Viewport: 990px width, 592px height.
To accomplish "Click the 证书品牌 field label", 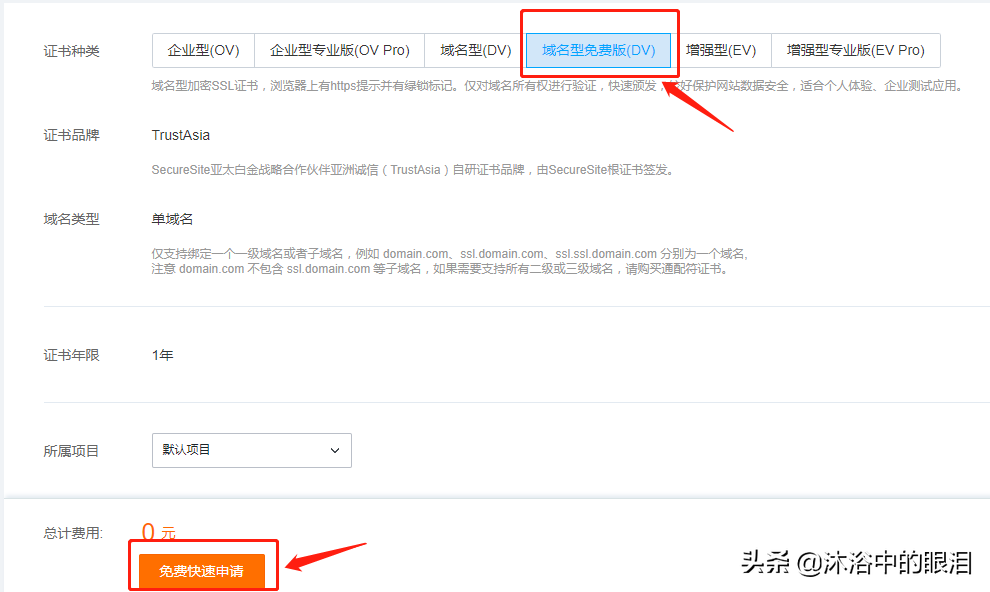I will point(72,135).
